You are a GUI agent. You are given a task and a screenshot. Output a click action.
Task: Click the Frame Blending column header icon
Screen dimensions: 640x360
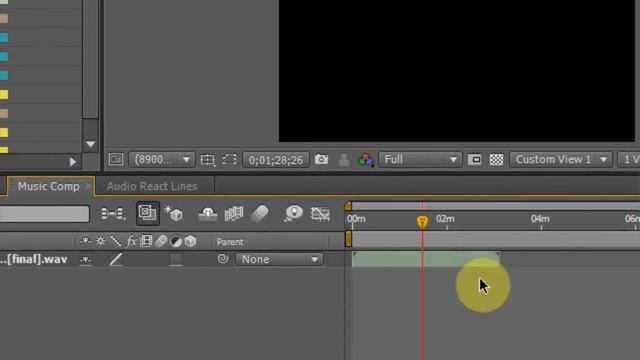pos(146,241)
